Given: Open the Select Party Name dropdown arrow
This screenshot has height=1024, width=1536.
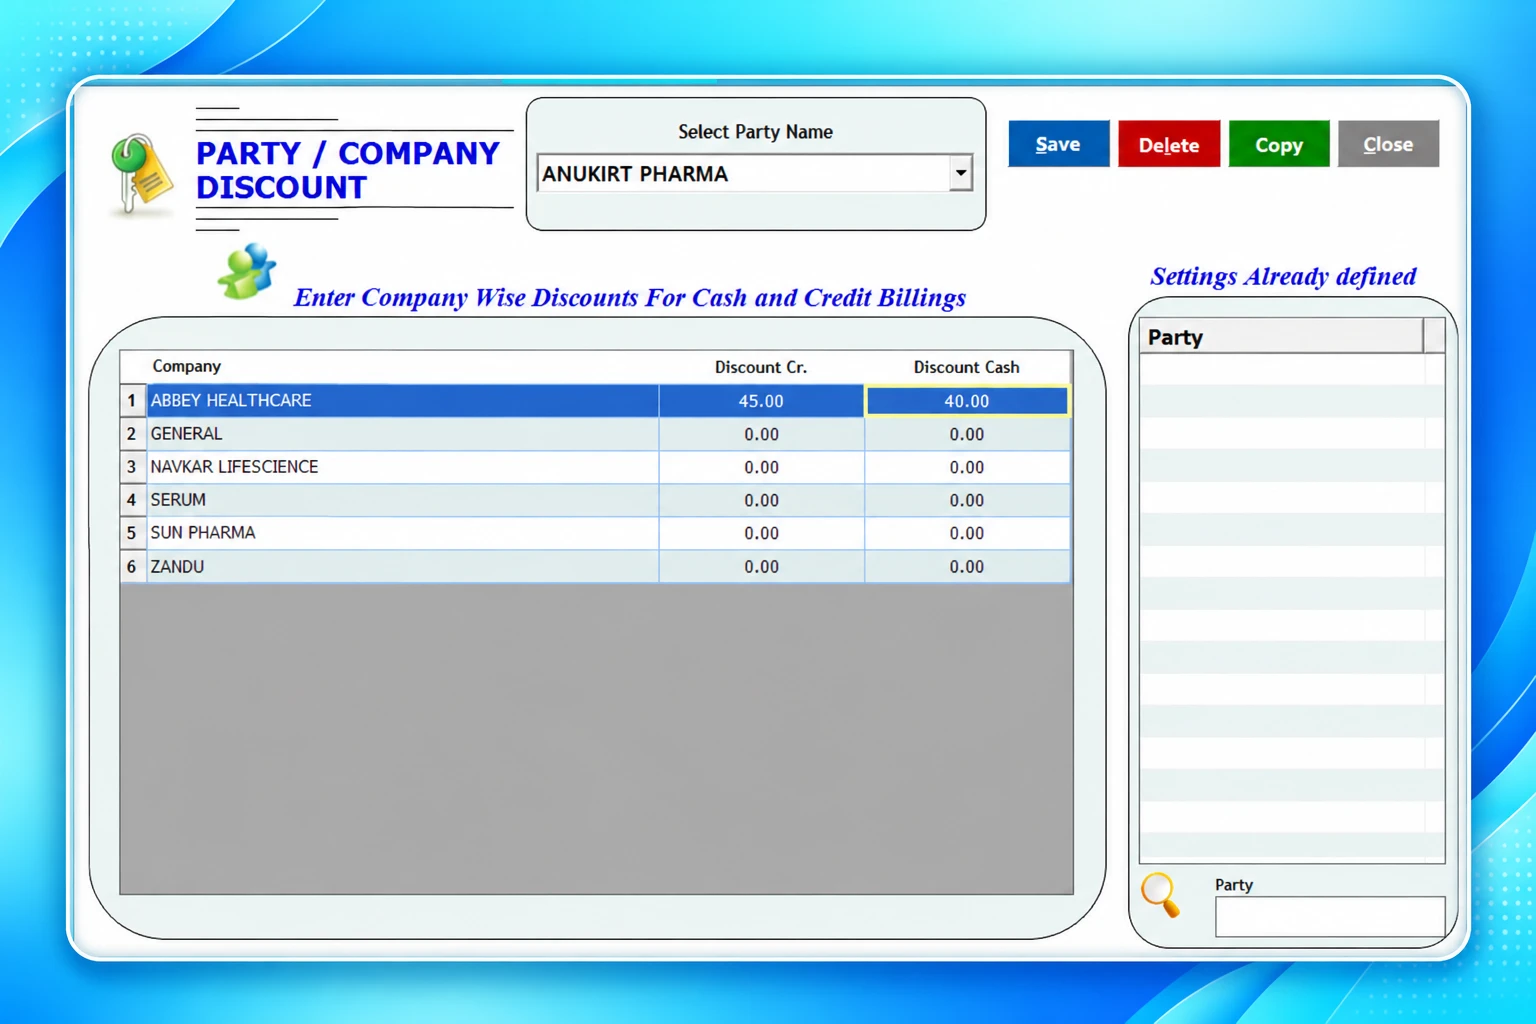Looking at the screenshot, I should pyautogui.click(x=960, y=173).
